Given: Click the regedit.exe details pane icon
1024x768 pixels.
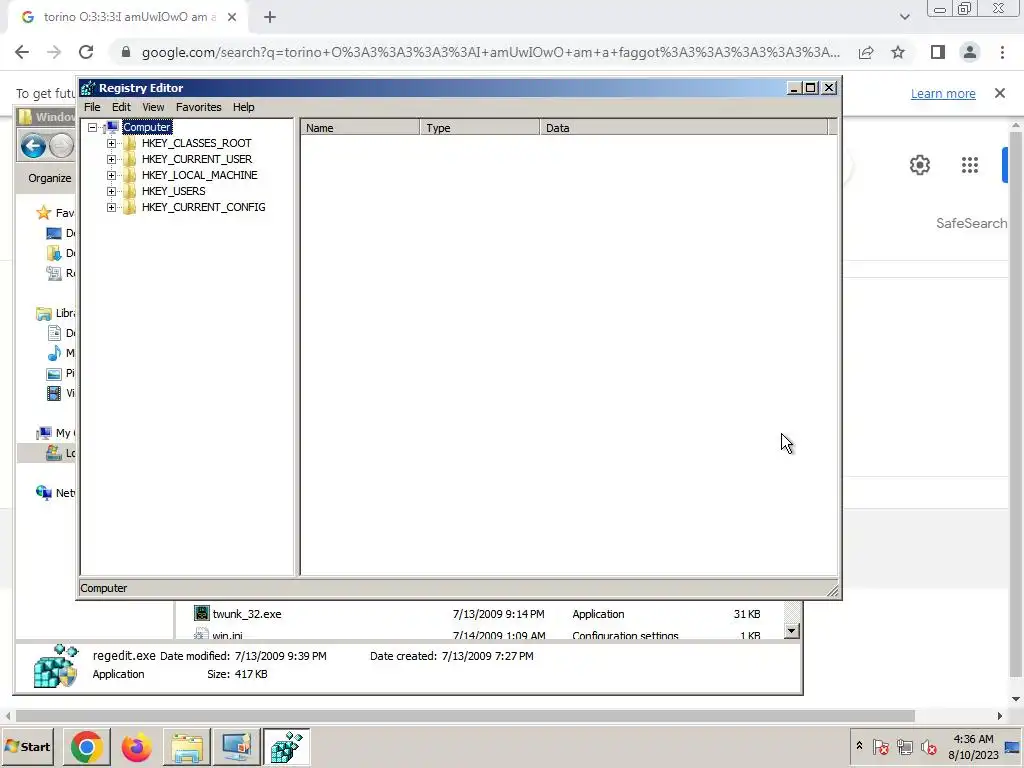Looking at the screenshot, I should [x=56, y=667].
